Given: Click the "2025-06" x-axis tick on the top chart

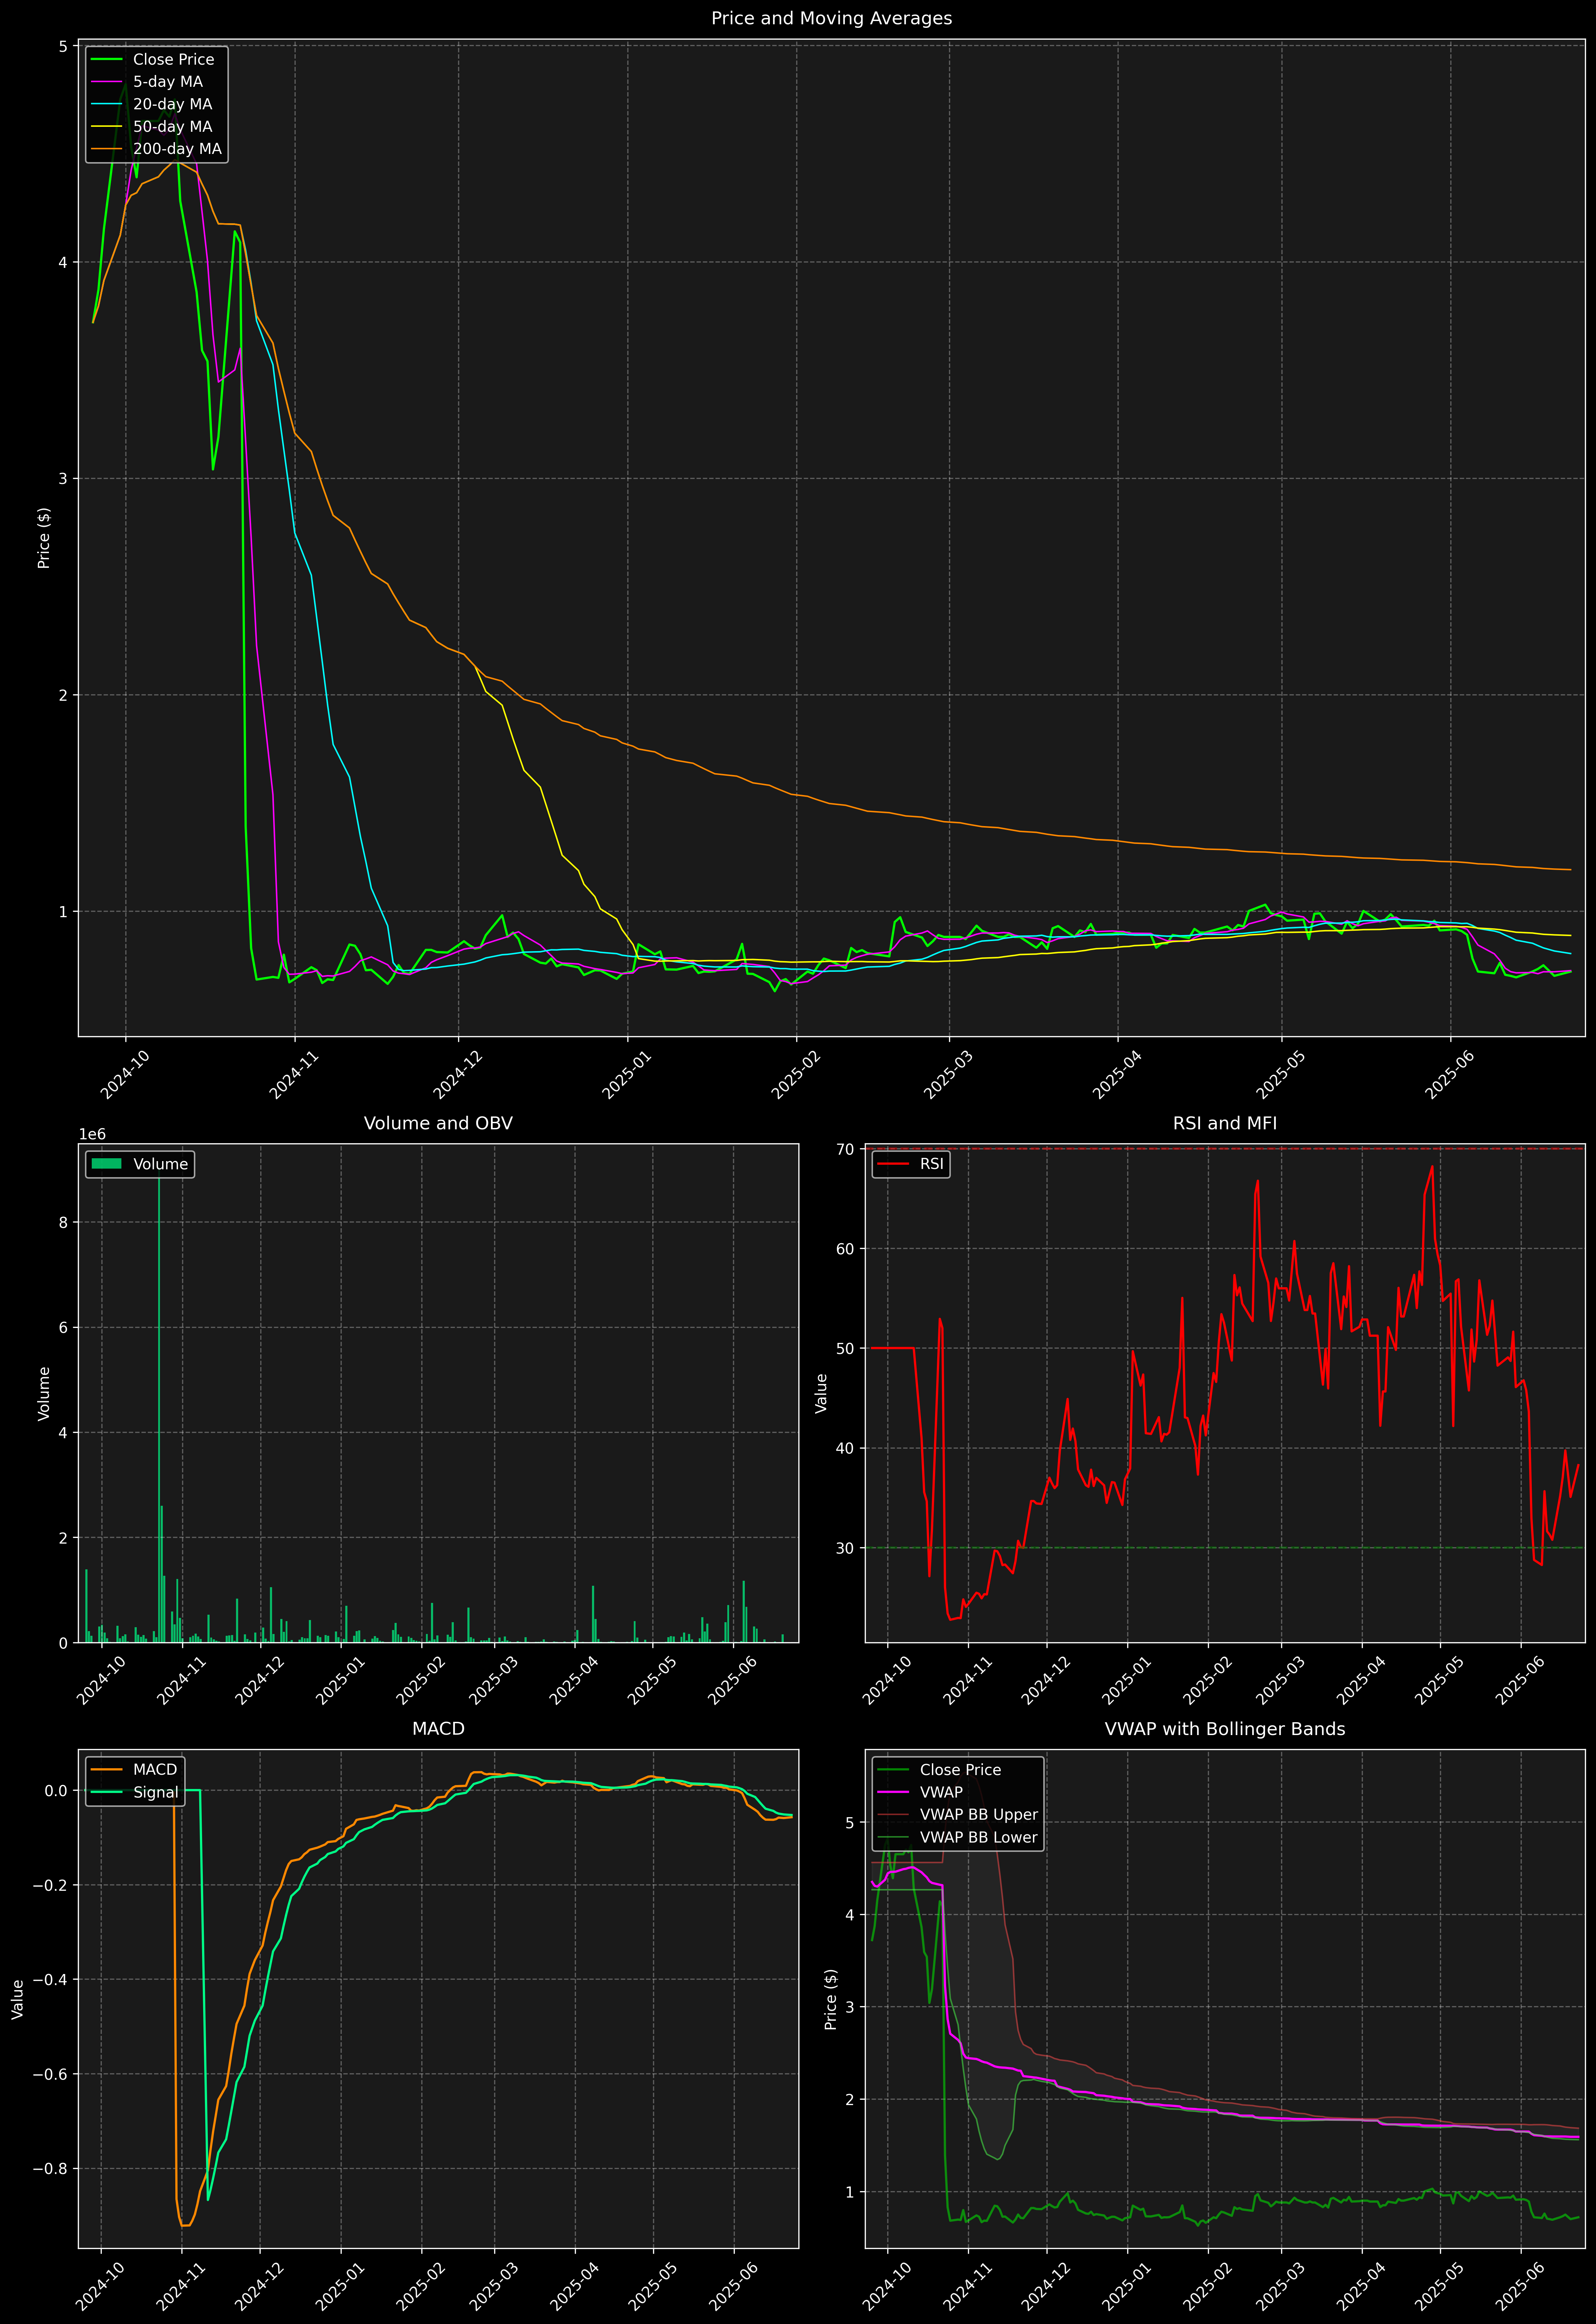Looking at the screenshot, I should click(1450, 1075).
